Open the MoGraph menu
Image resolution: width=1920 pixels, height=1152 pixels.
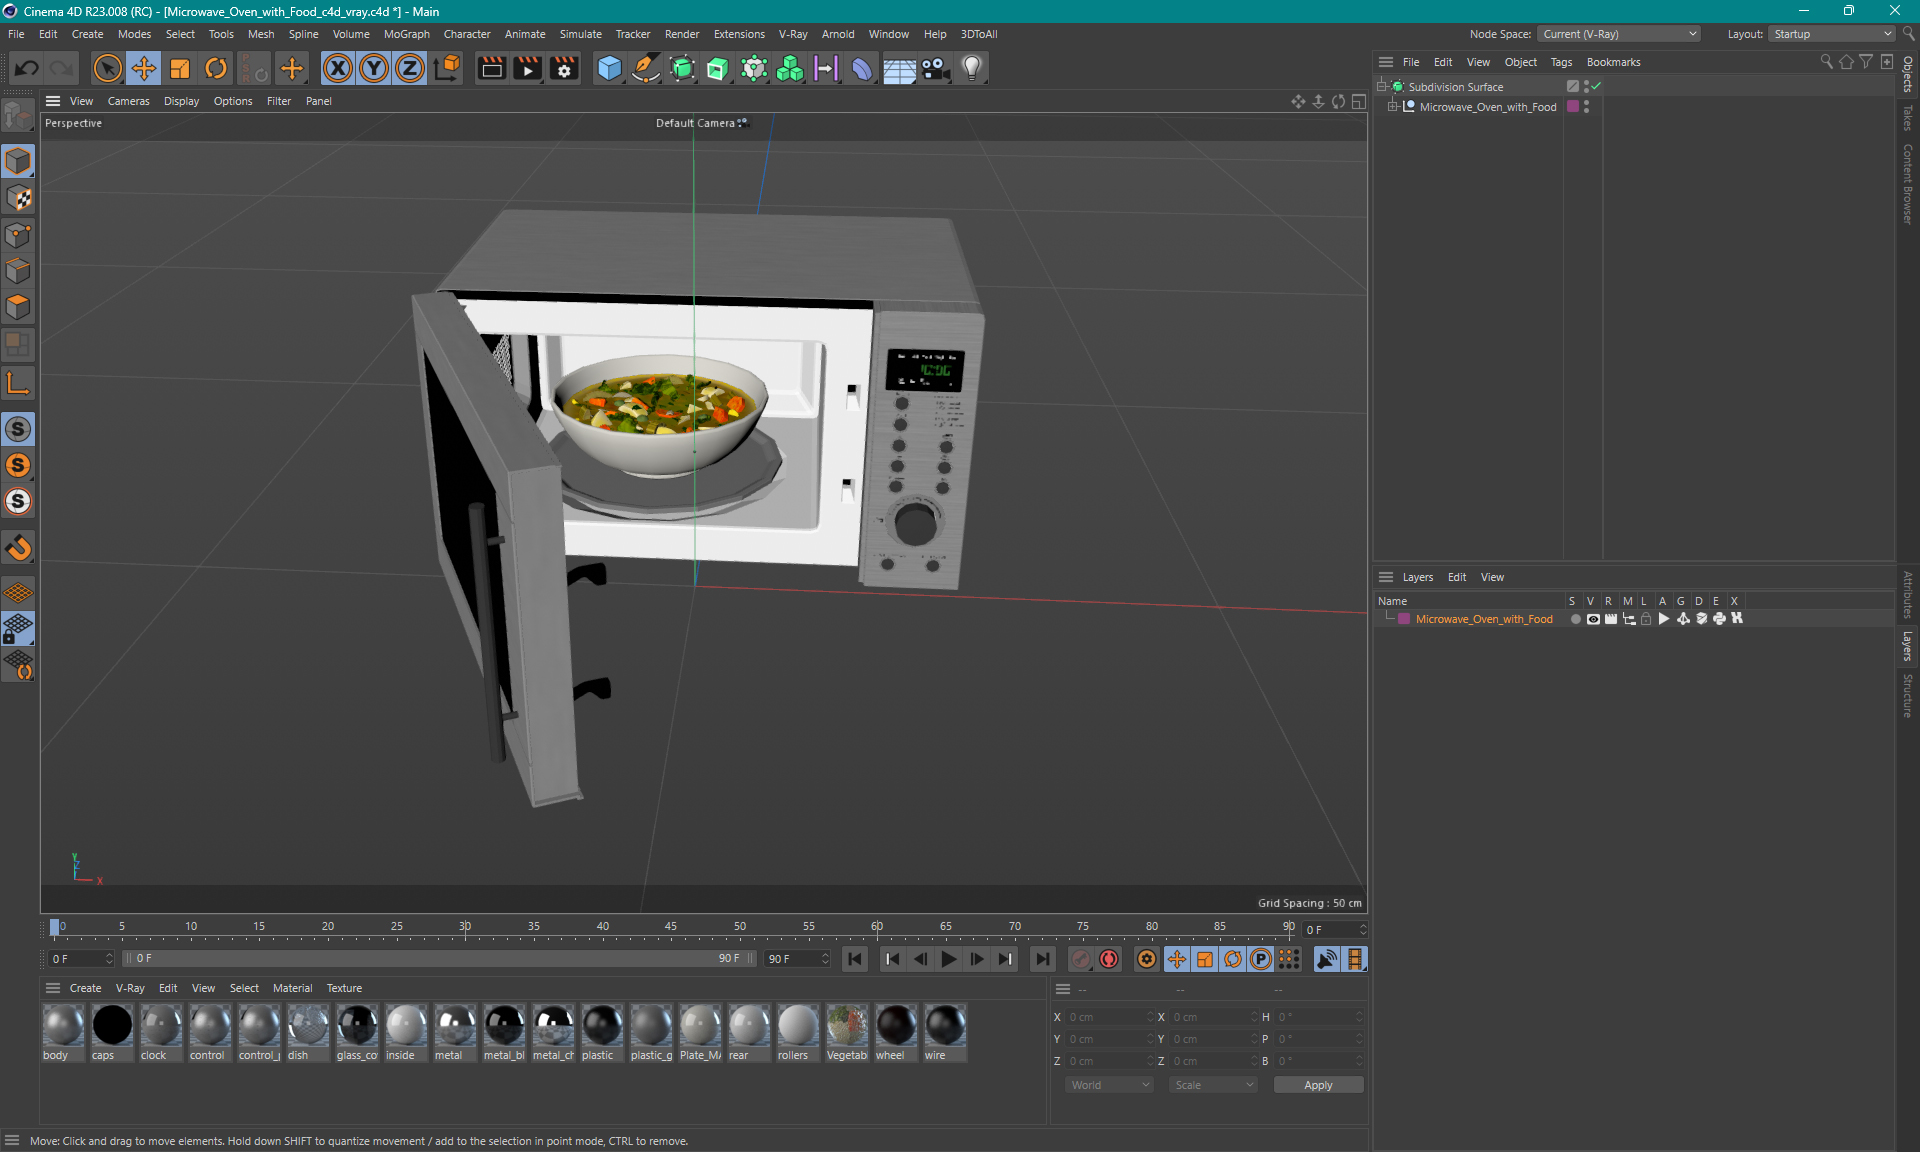(x=406, y=34)
